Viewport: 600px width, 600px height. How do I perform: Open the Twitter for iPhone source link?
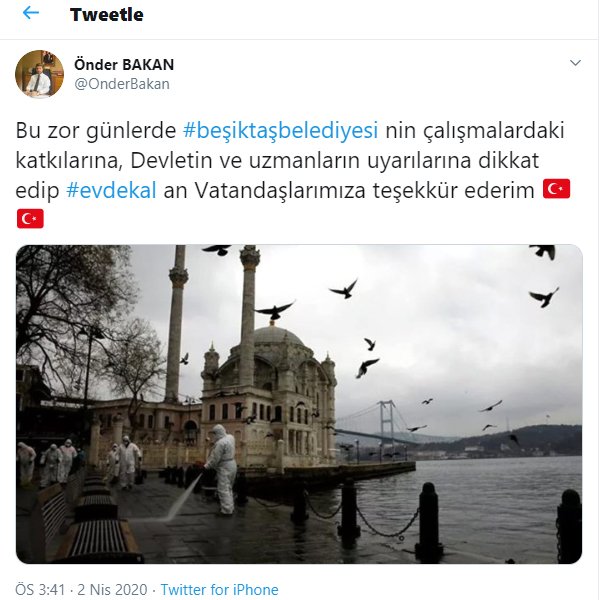pyautogui.click(x=219, y=590)
